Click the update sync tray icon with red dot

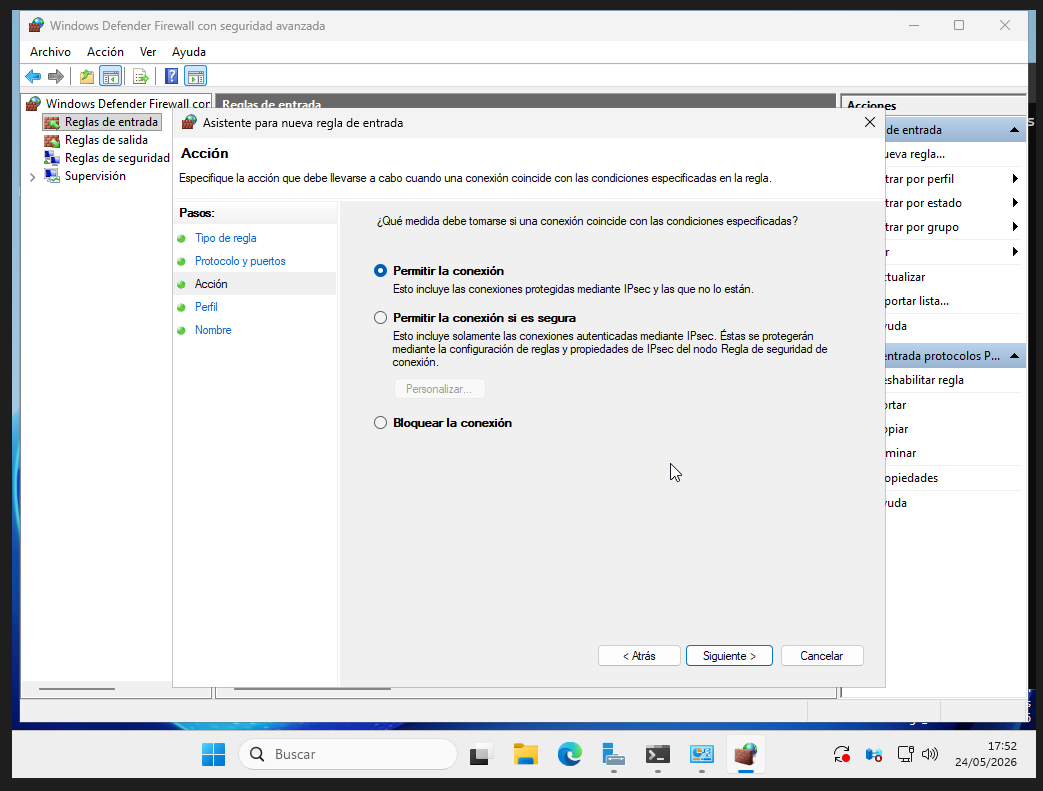click(842, 754)
